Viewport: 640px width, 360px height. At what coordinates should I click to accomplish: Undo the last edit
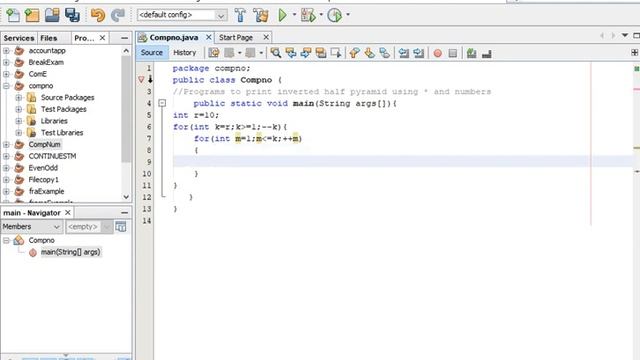(98, 15)
